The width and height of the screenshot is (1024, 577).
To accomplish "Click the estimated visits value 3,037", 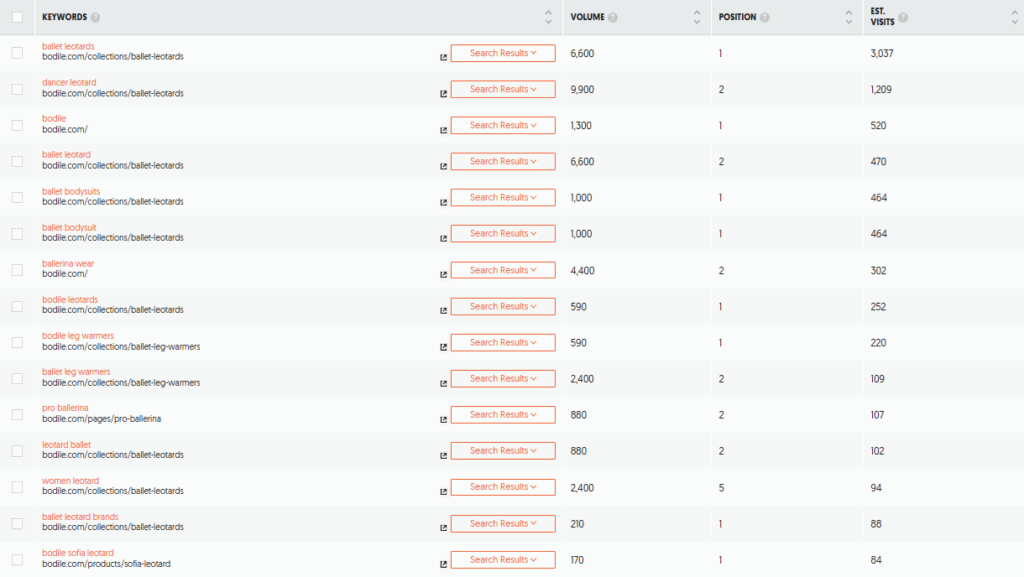I will pos(882,54).
